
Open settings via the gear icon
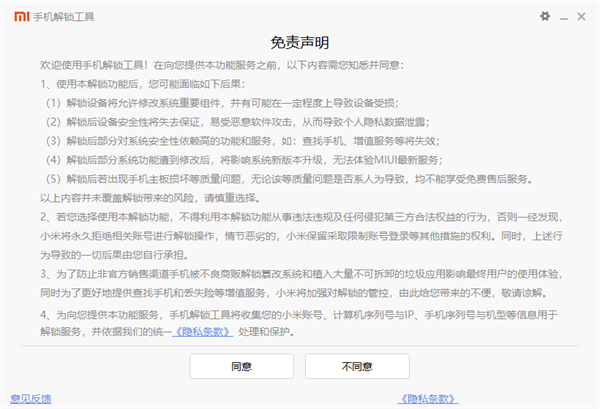545,16
